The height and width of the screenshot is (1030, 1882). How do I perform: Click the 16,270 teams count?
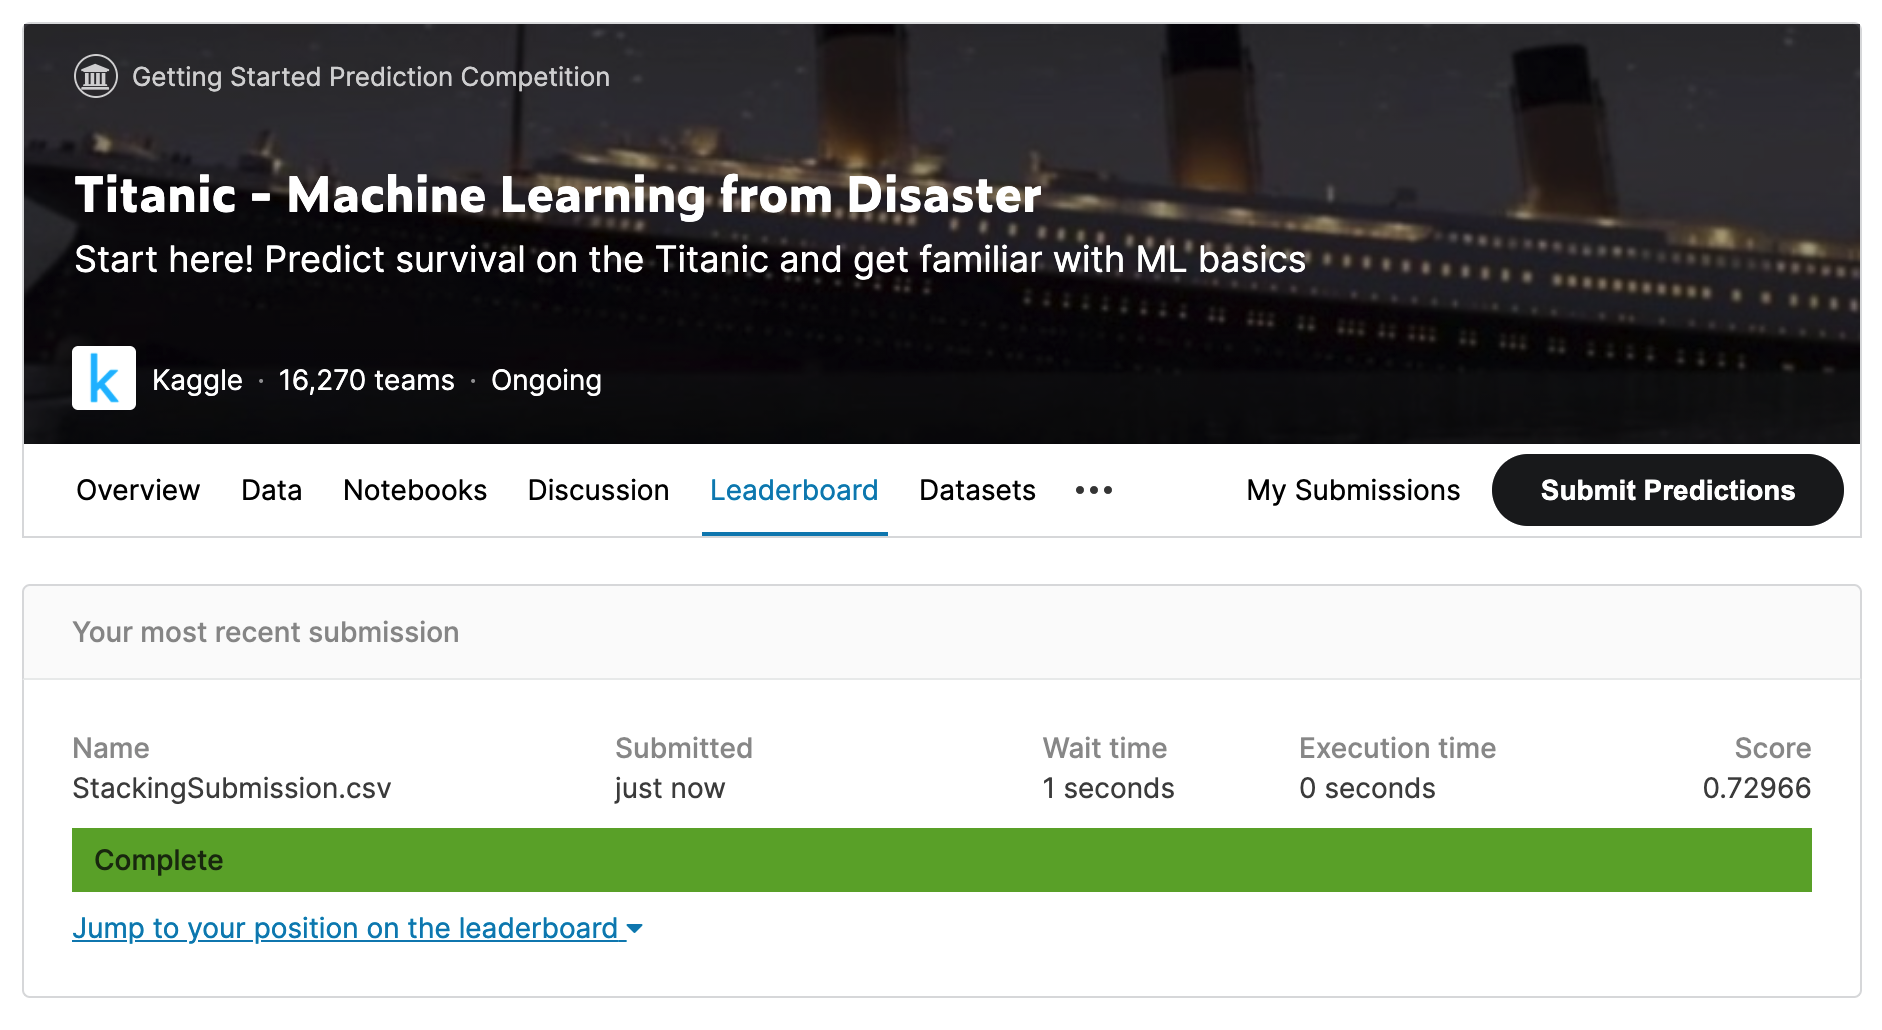pyautogui.click(x=366, y=380)
